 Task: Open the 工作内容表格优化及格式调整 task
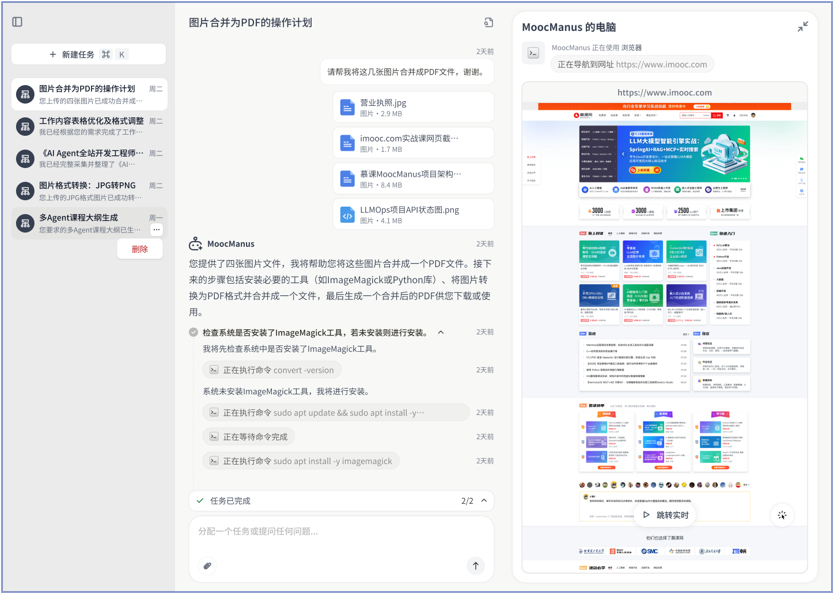tap(90, 126)
